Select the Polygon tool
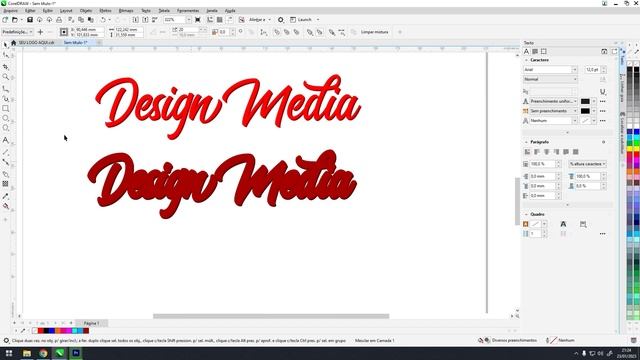Image resolution: width=640 pixels, height=360 pixels. click(5, 128)
